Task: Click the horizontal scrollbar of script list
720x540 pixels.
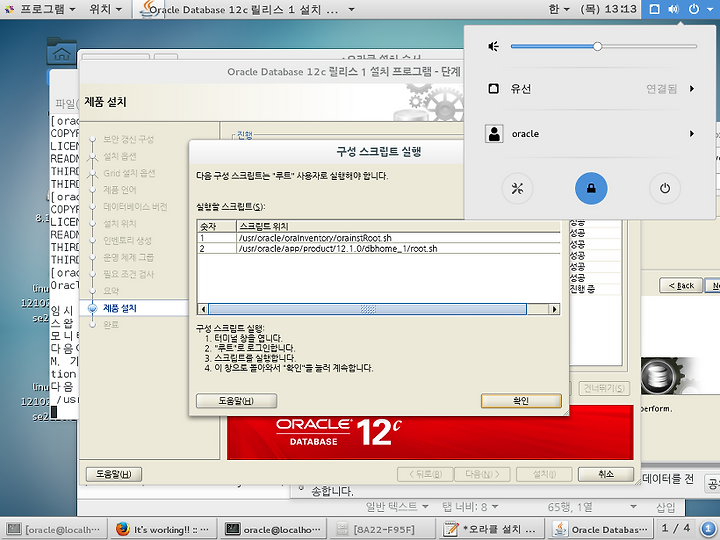Action: pos(367,309)
